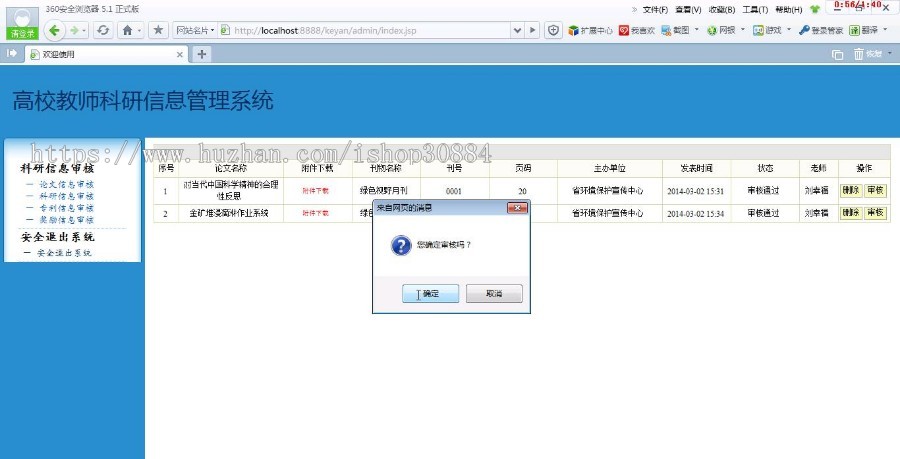
Task: Click the browser Forward arrow button
Action: (x=74, y=30)
